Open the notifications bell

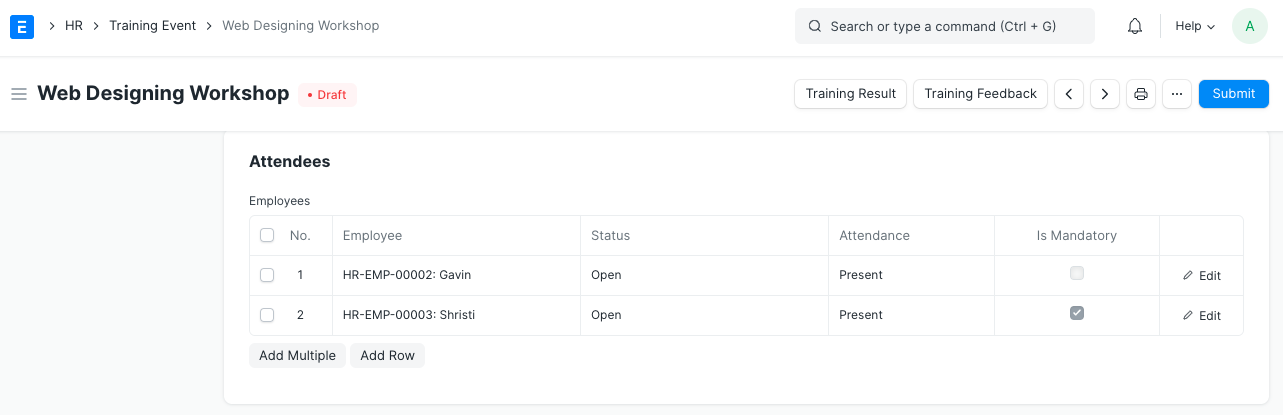click(x=1134, y=27)
